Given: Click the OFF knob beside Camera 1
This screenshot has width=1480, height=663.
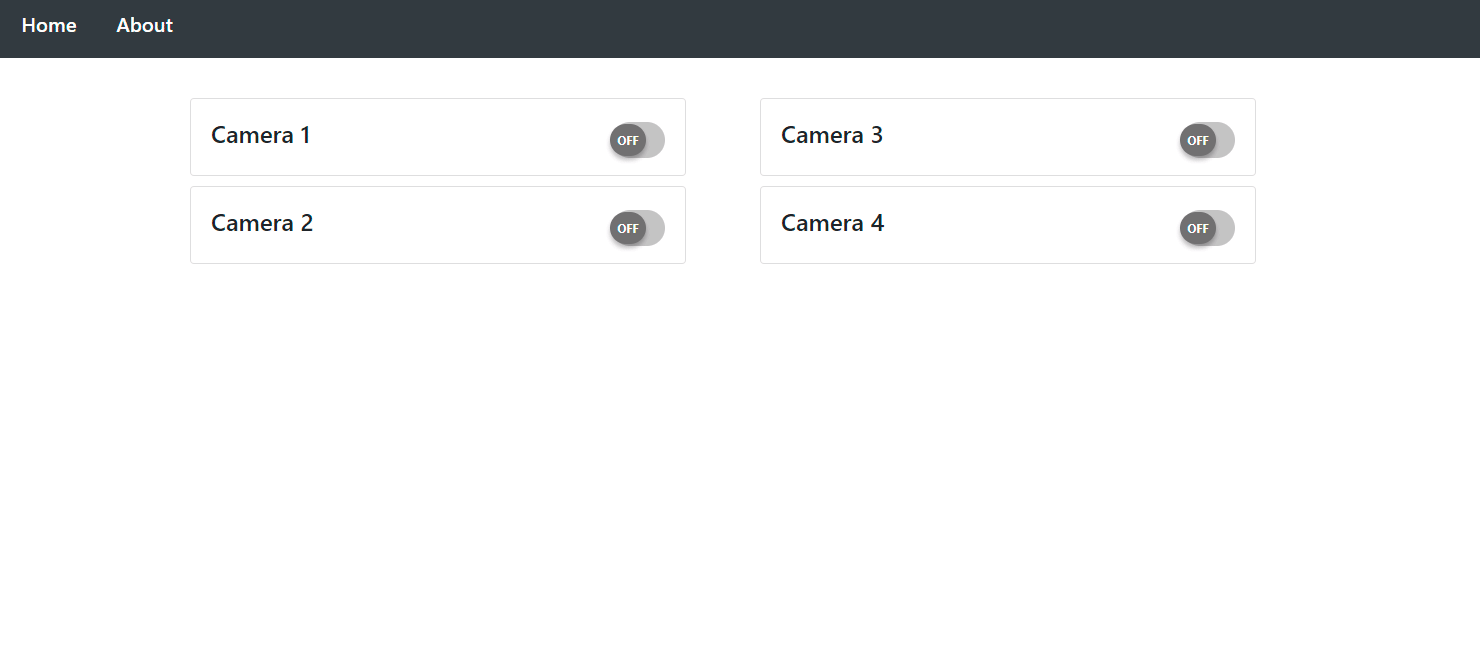Looking at the screenshot, I should coord(628,140).
